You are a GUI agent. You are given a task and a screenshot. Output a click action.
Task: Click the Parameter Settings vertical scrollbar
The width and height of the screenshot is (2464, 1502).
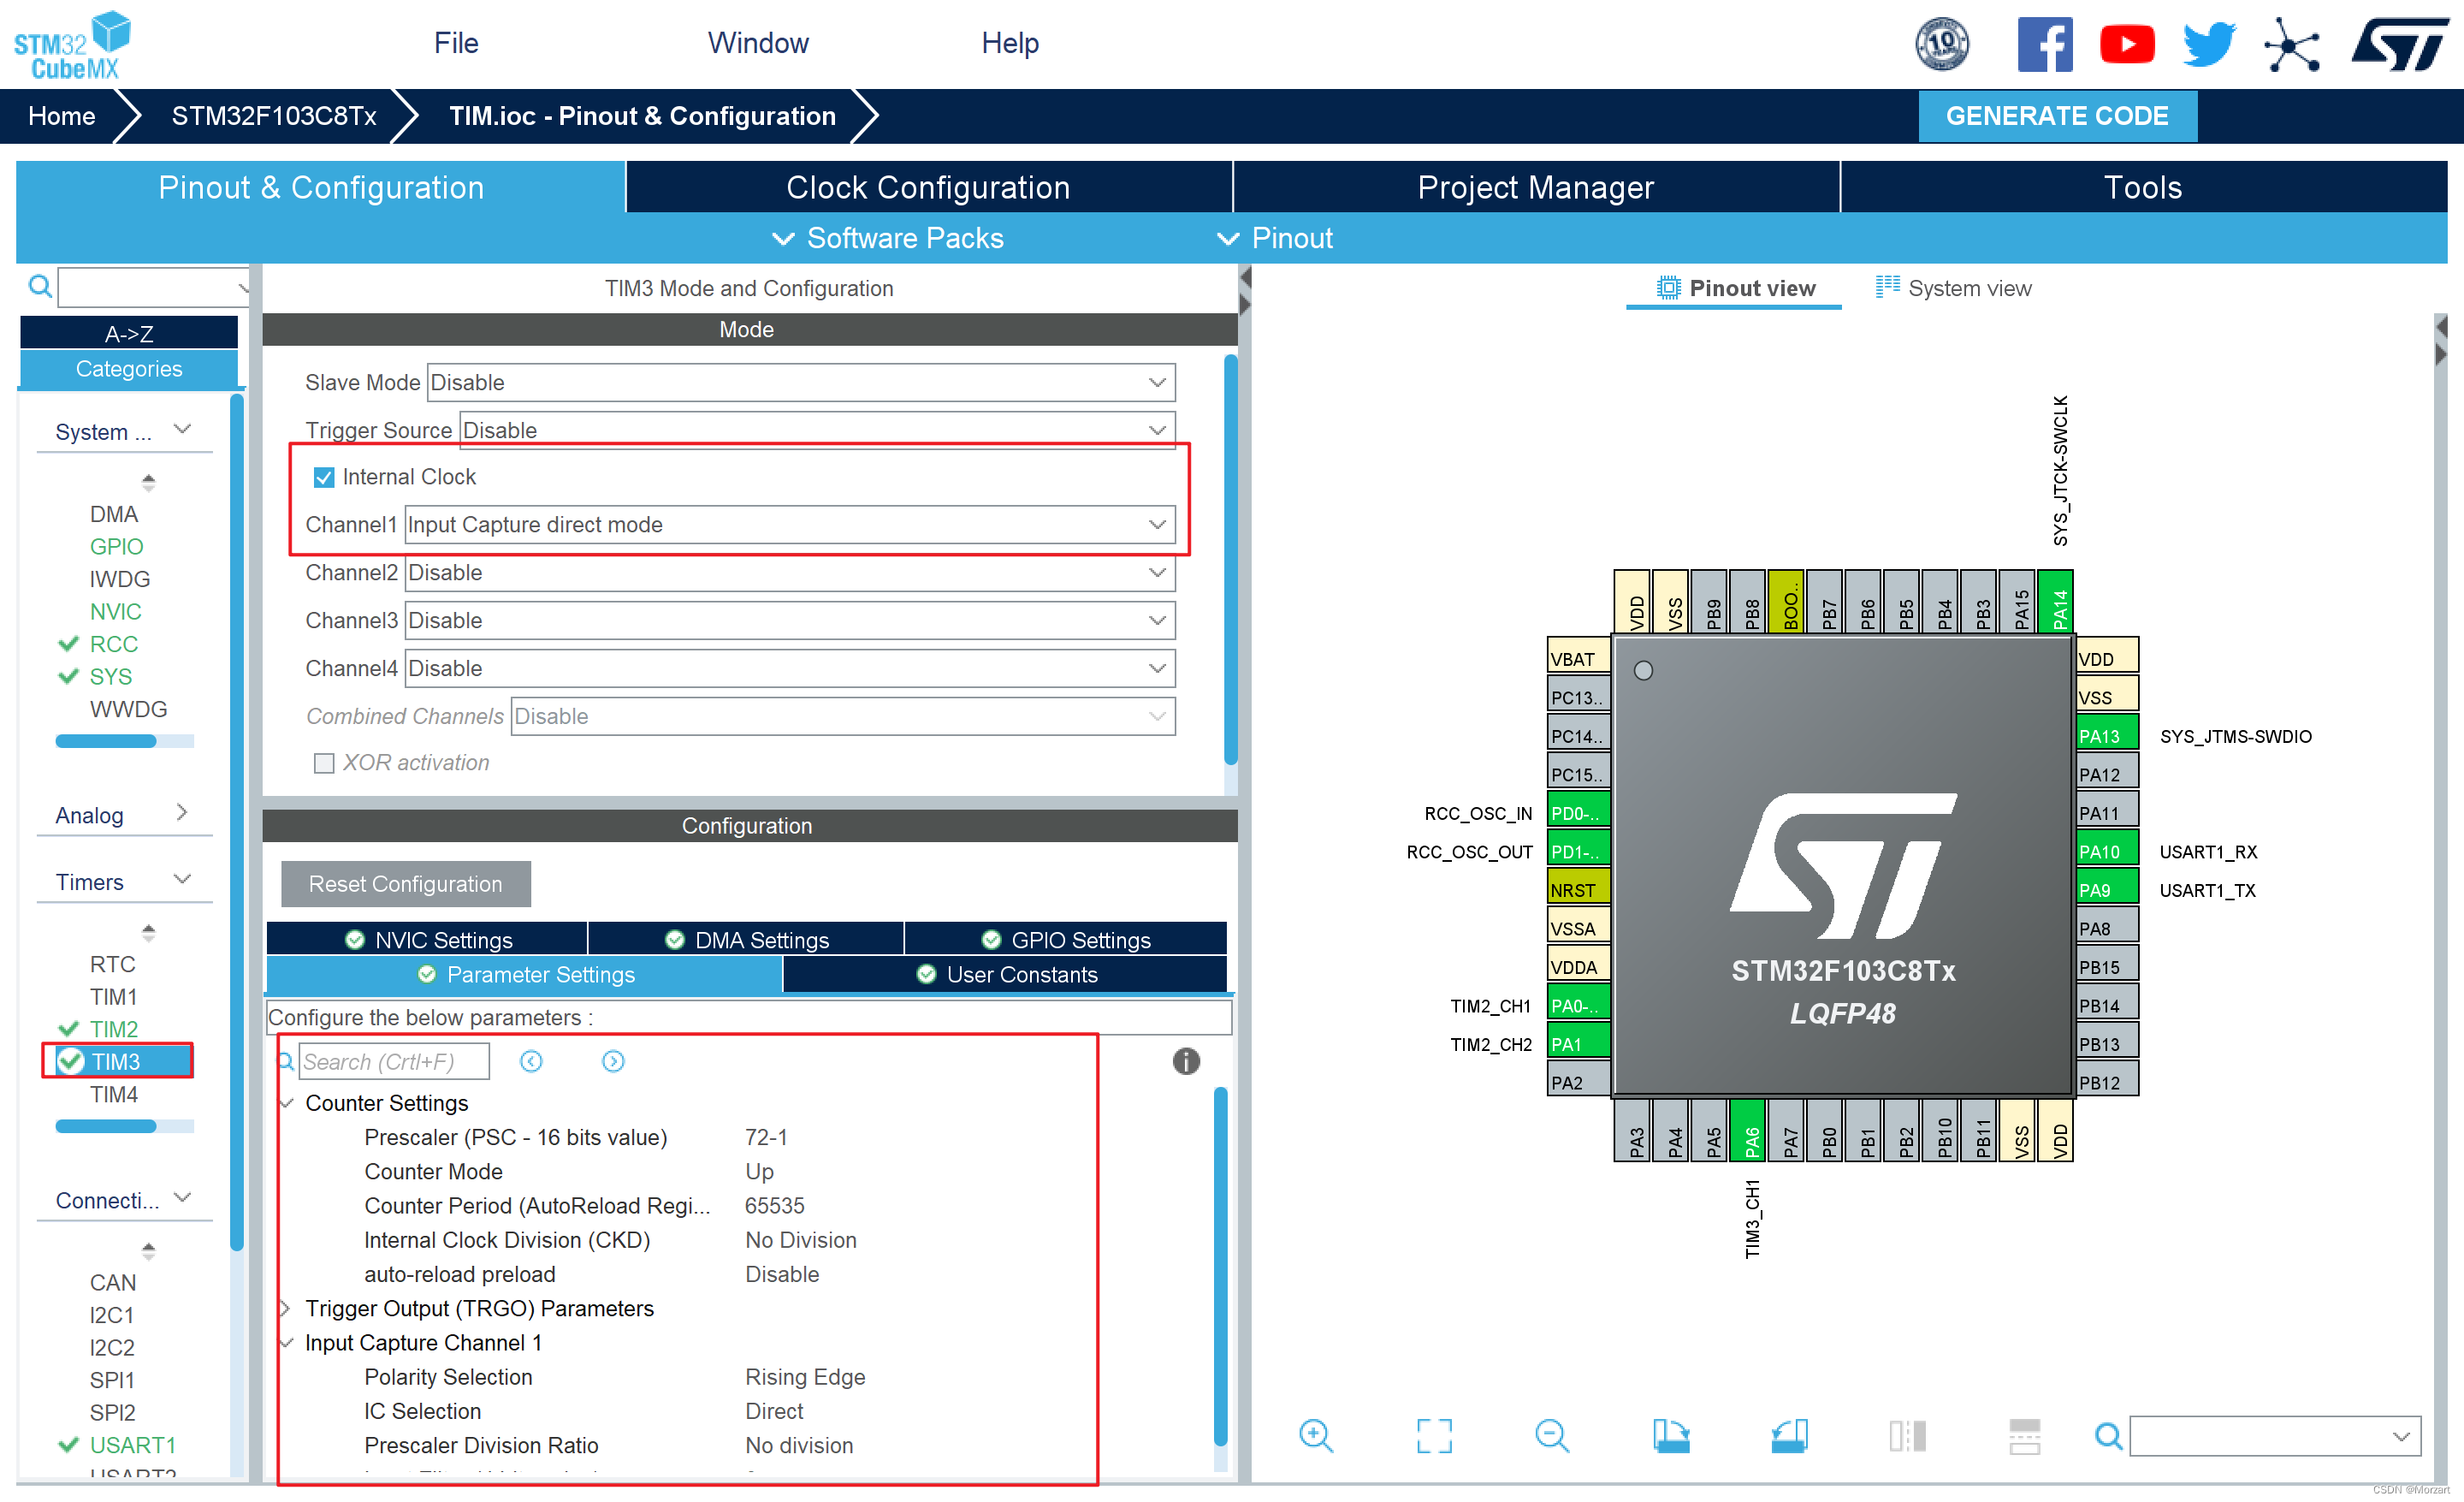coord(1220,1268)
